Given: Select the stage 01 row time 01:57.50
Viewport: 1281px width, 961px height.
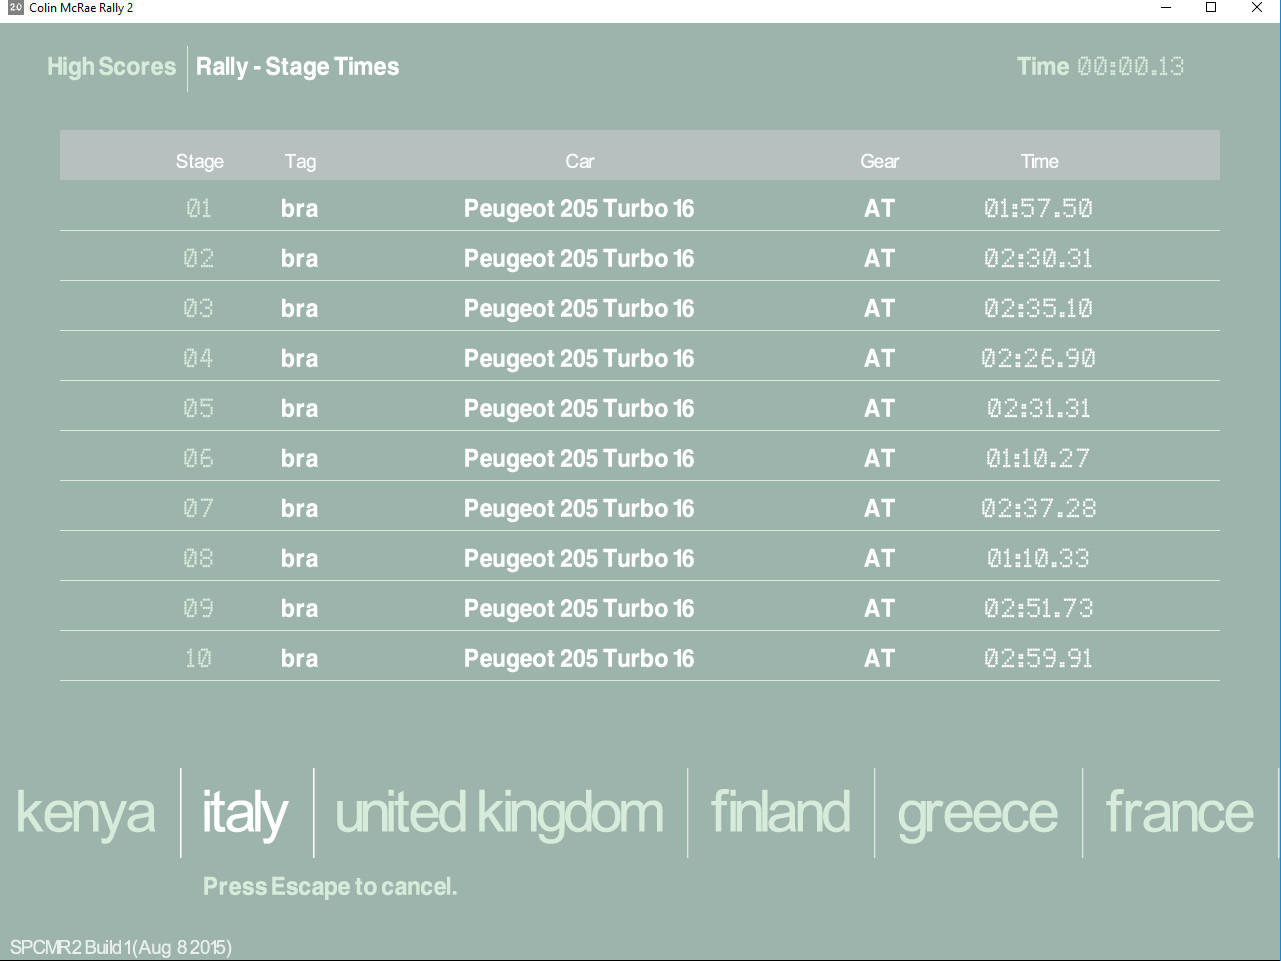Looking at the screenshot, I should 1038,208.
